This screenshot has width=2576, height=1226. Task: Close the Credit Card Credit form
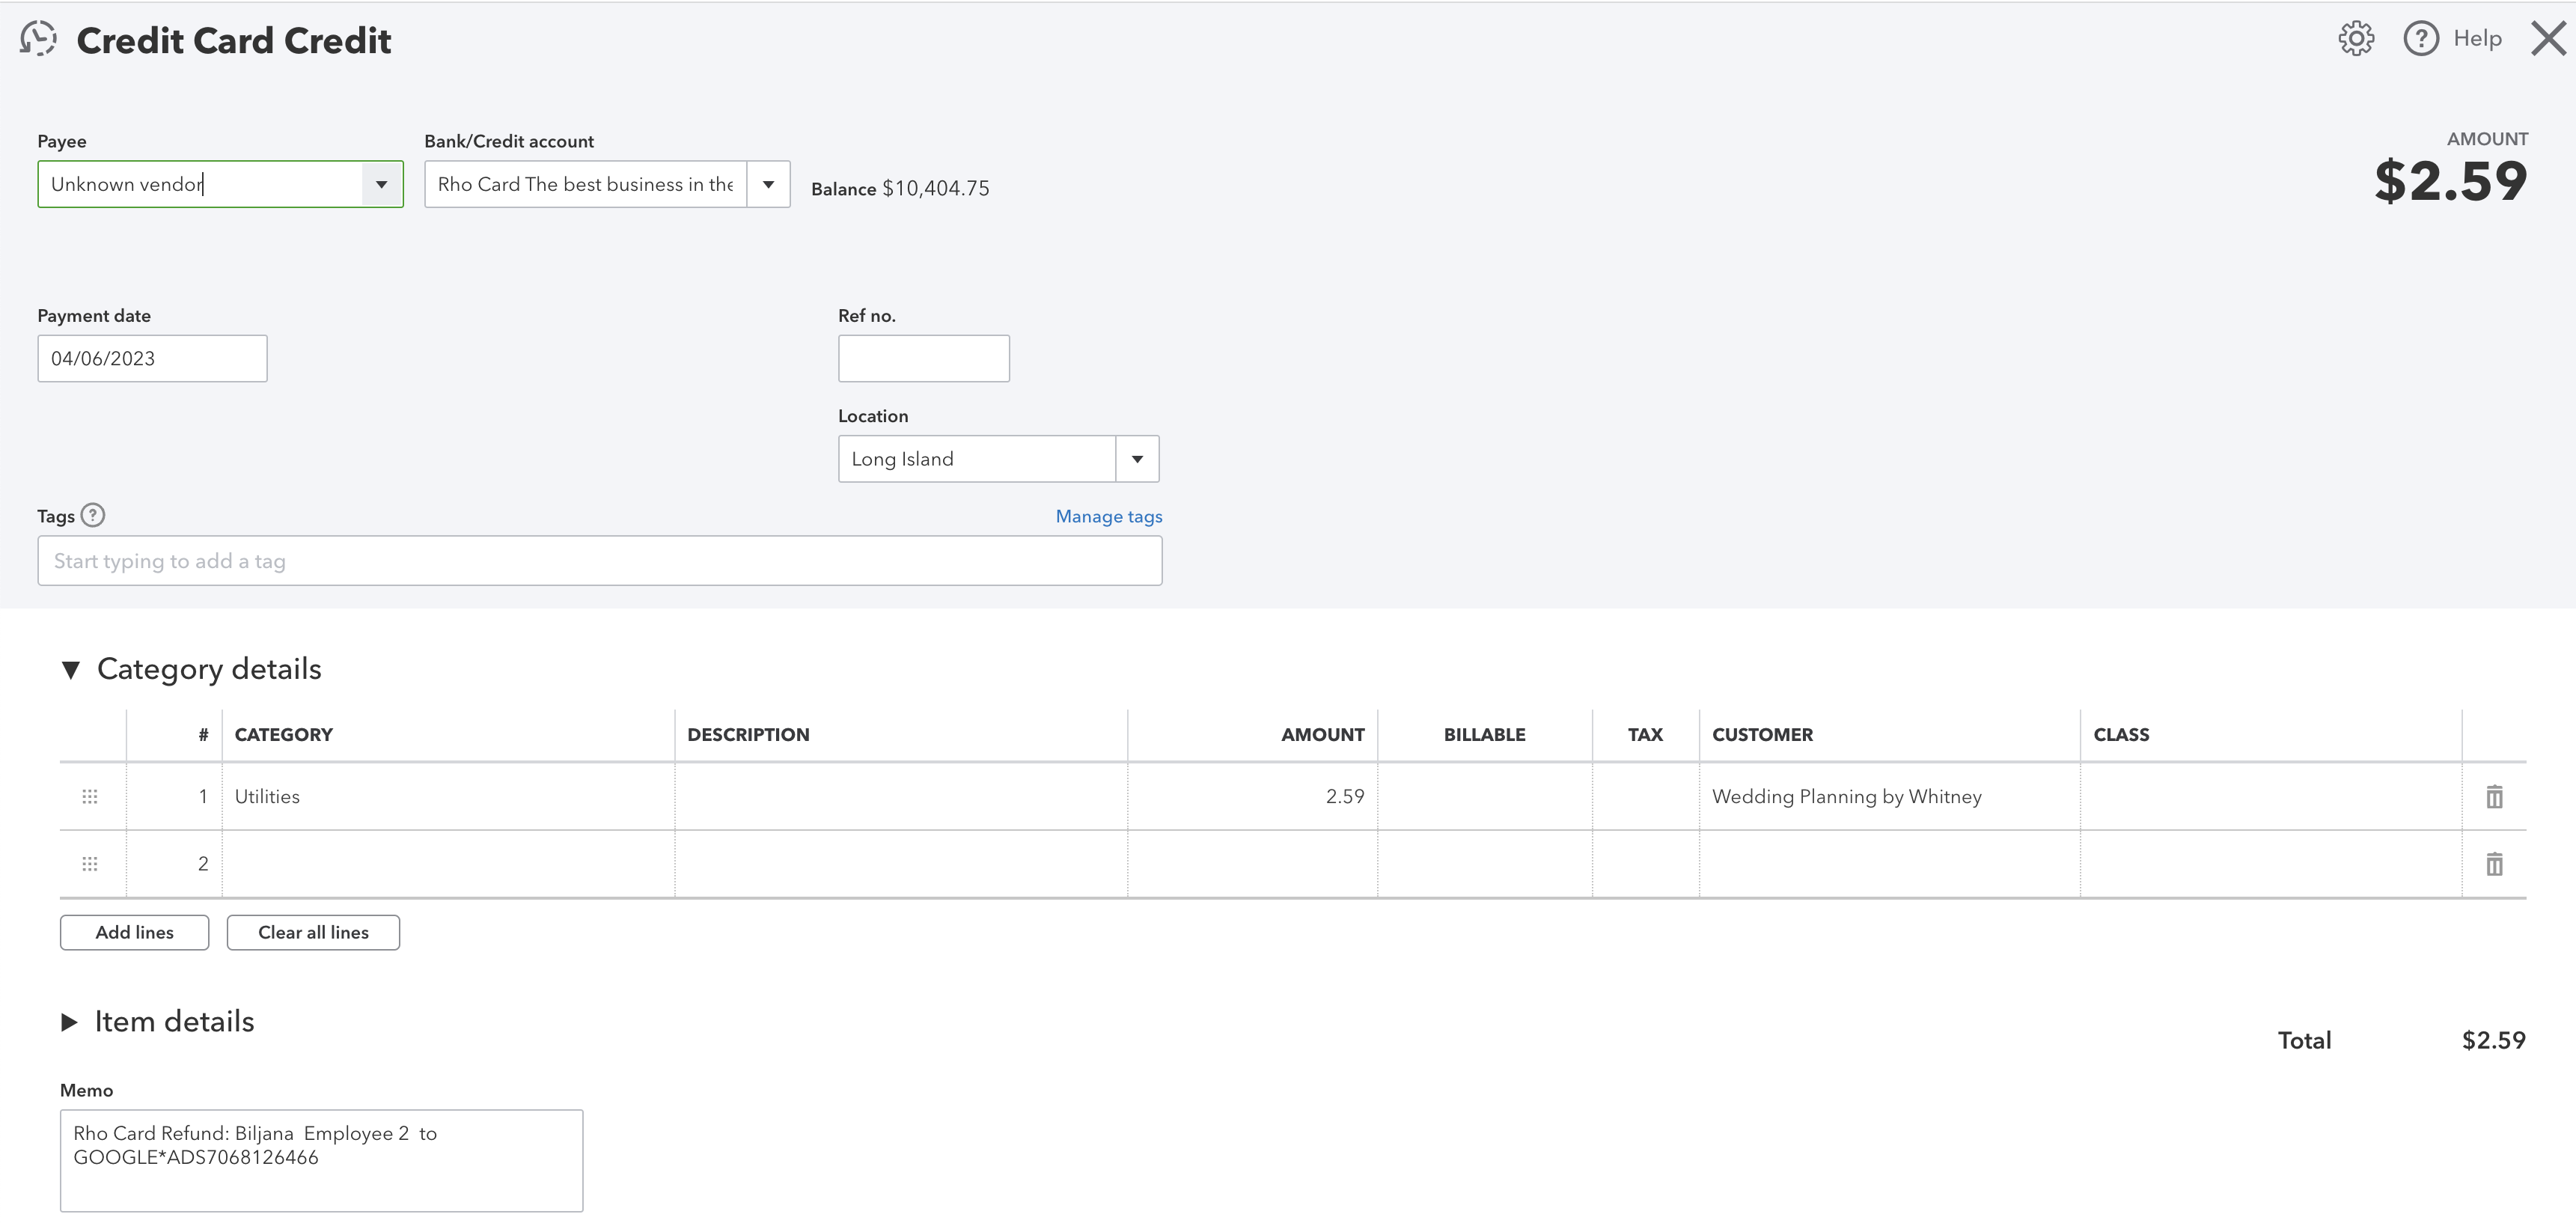(2548, 39)
